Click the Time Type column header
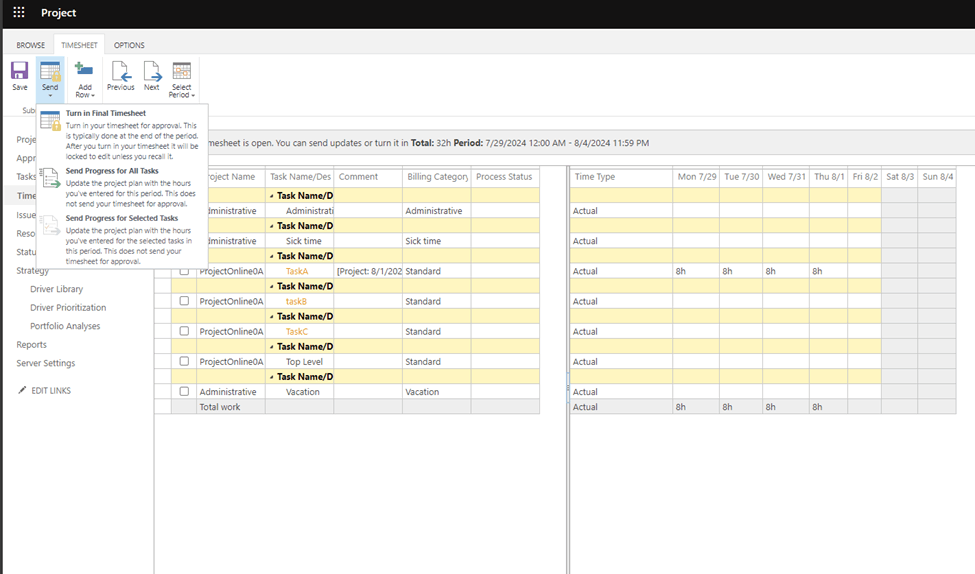This screenshot has width=975, height=574. tap(621, 177)
